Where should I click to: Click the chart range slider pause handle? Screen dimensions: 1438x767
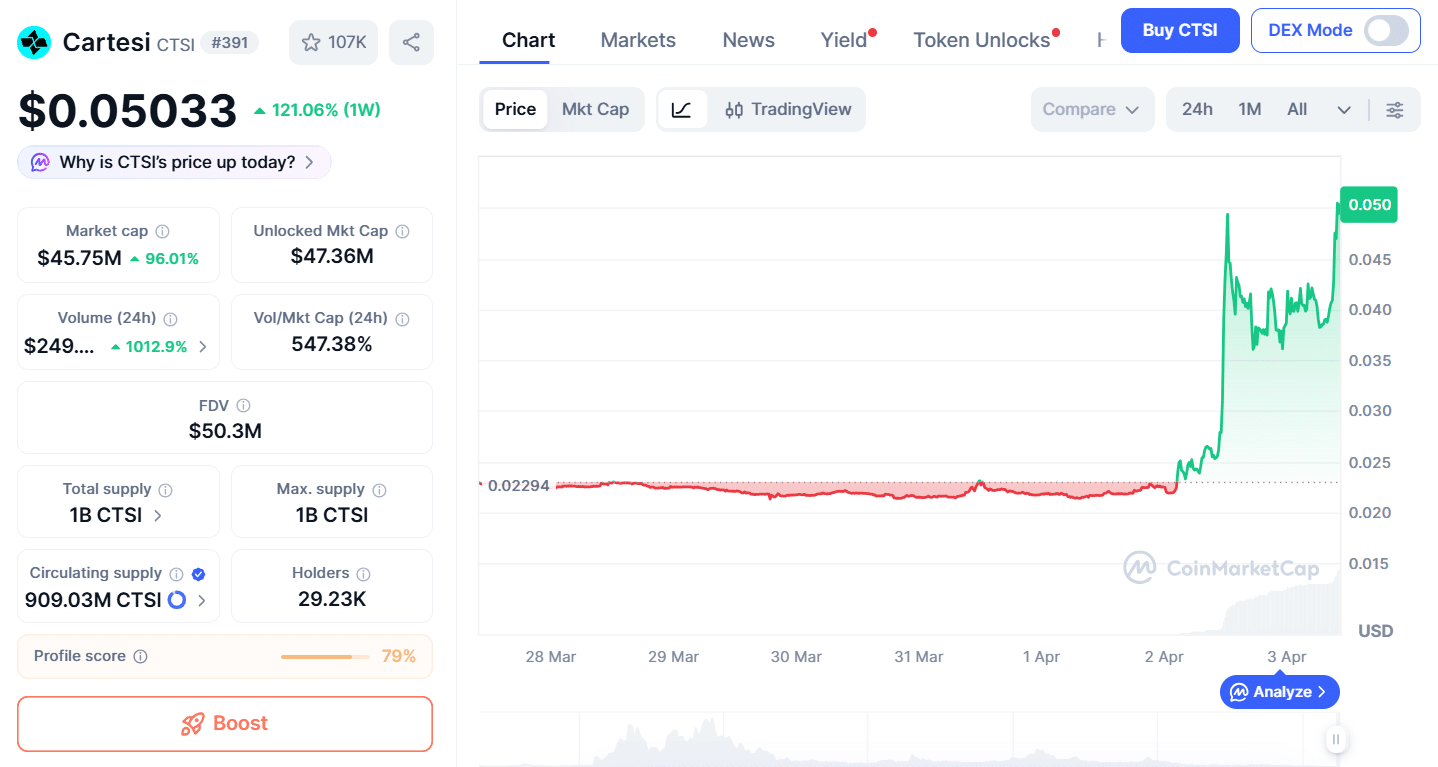point(1335,740)
